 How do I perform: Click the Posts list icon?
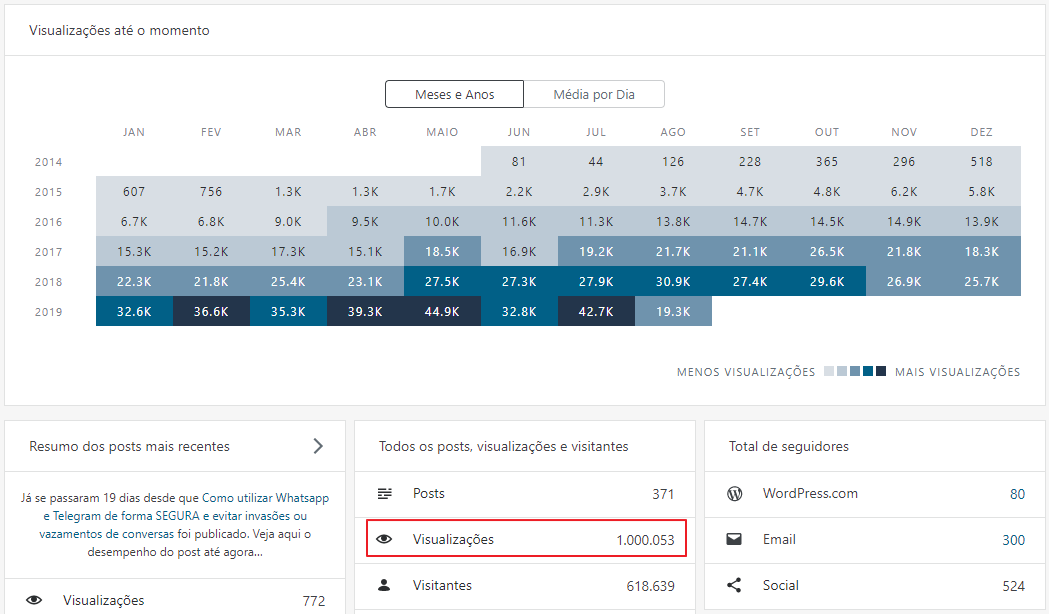[x=384, y=494]
